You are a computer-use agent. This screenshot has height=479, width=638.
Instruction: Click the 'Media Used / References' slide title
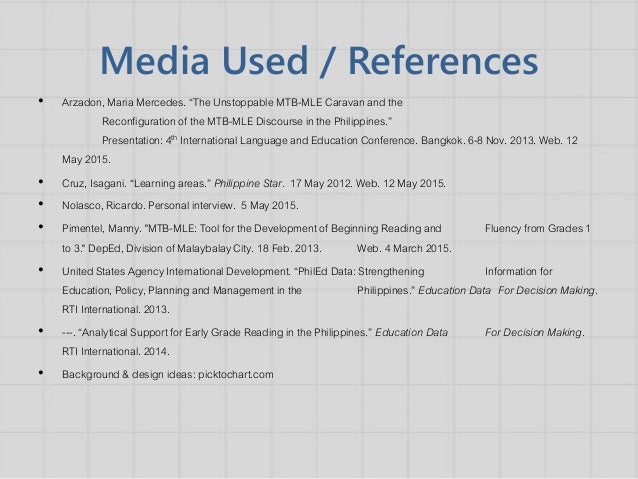coord(319,61)
